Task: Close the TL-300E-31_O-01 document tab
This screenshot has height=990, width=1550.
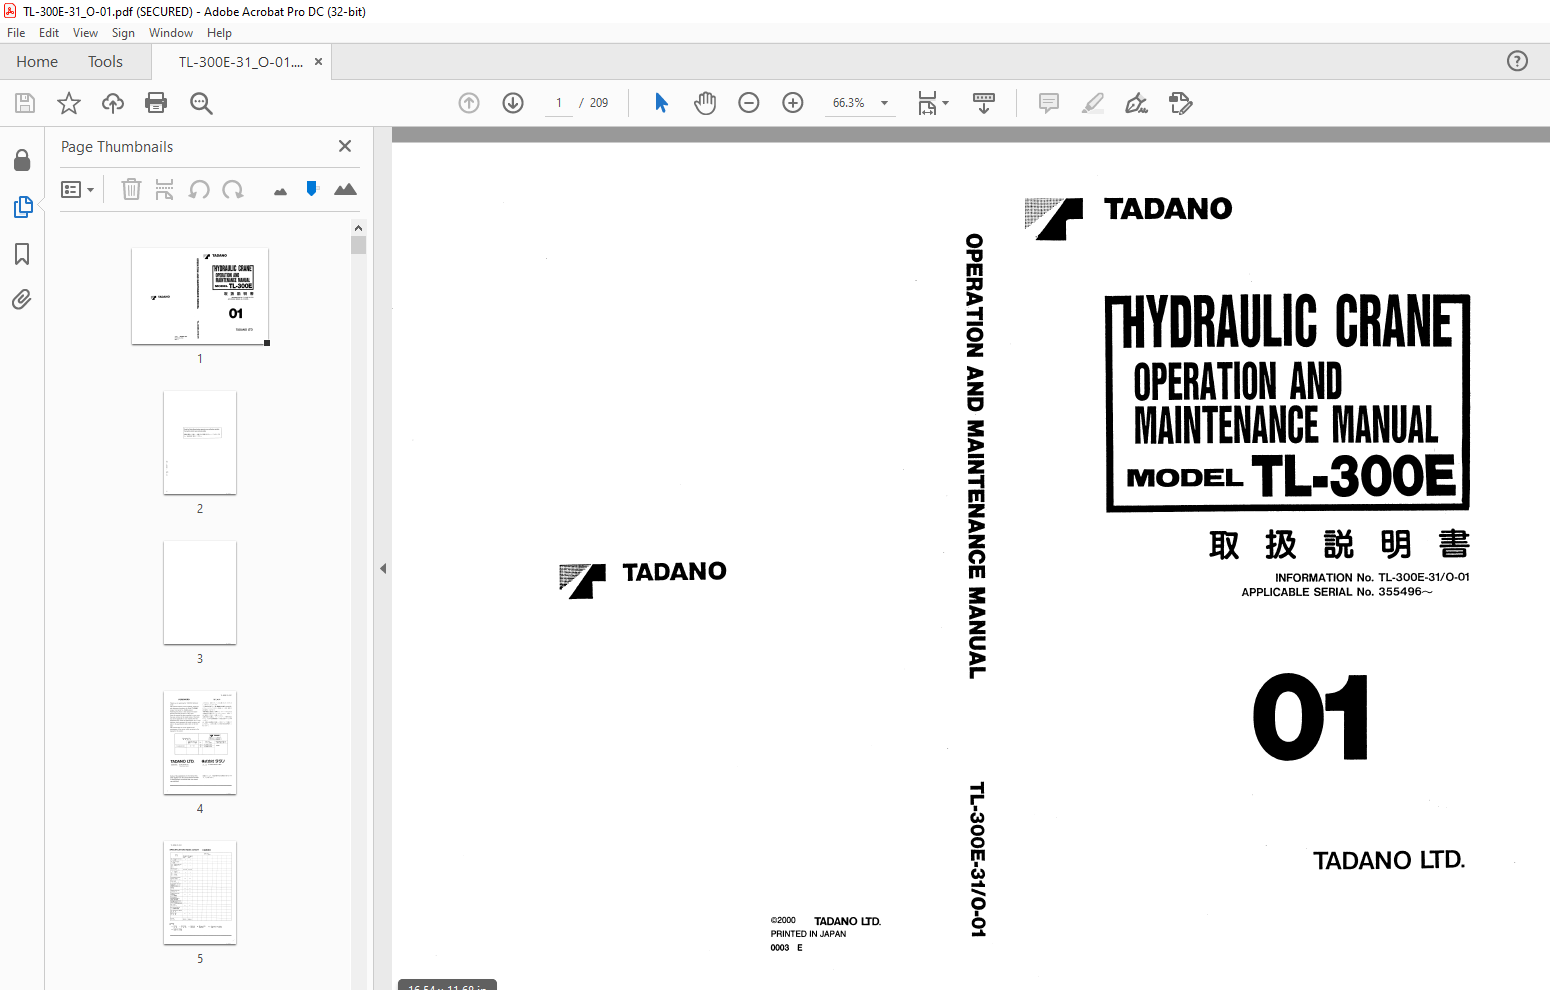Action: 318,61
